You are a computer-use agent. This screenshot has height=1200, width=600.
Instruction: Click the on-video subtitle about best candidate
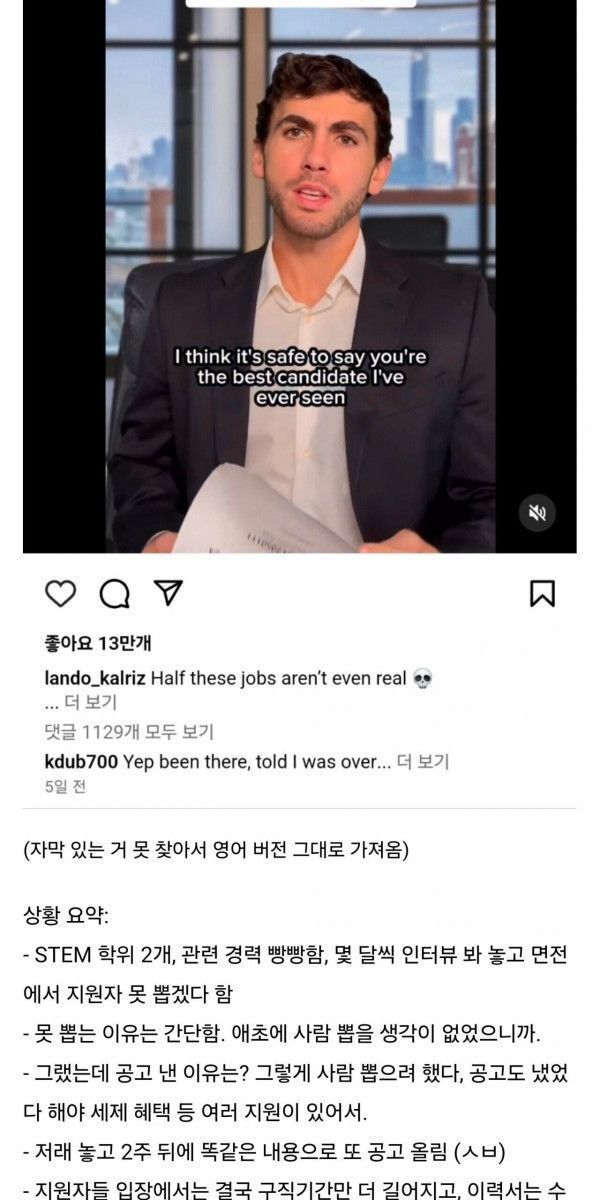[x=299, y=376]
